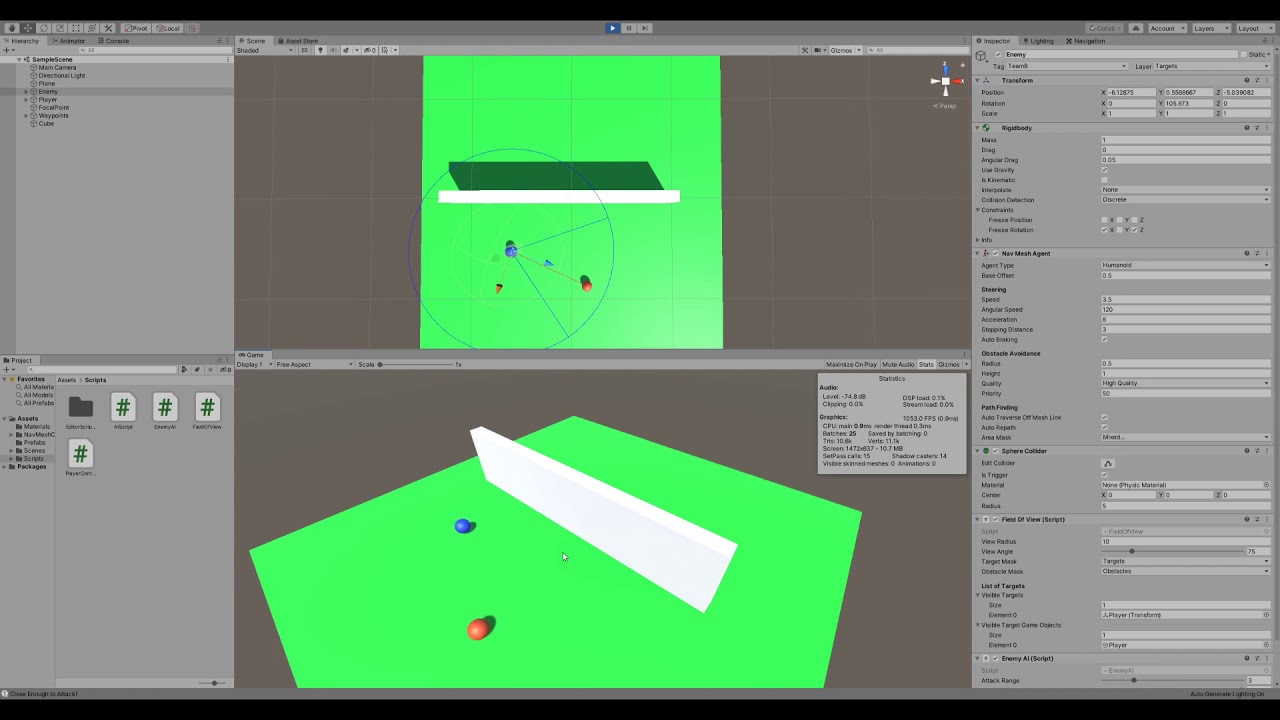Toggle Enemy object active checkbox
The width and height of the screenshot is (1280, 720).
(998, 54)
